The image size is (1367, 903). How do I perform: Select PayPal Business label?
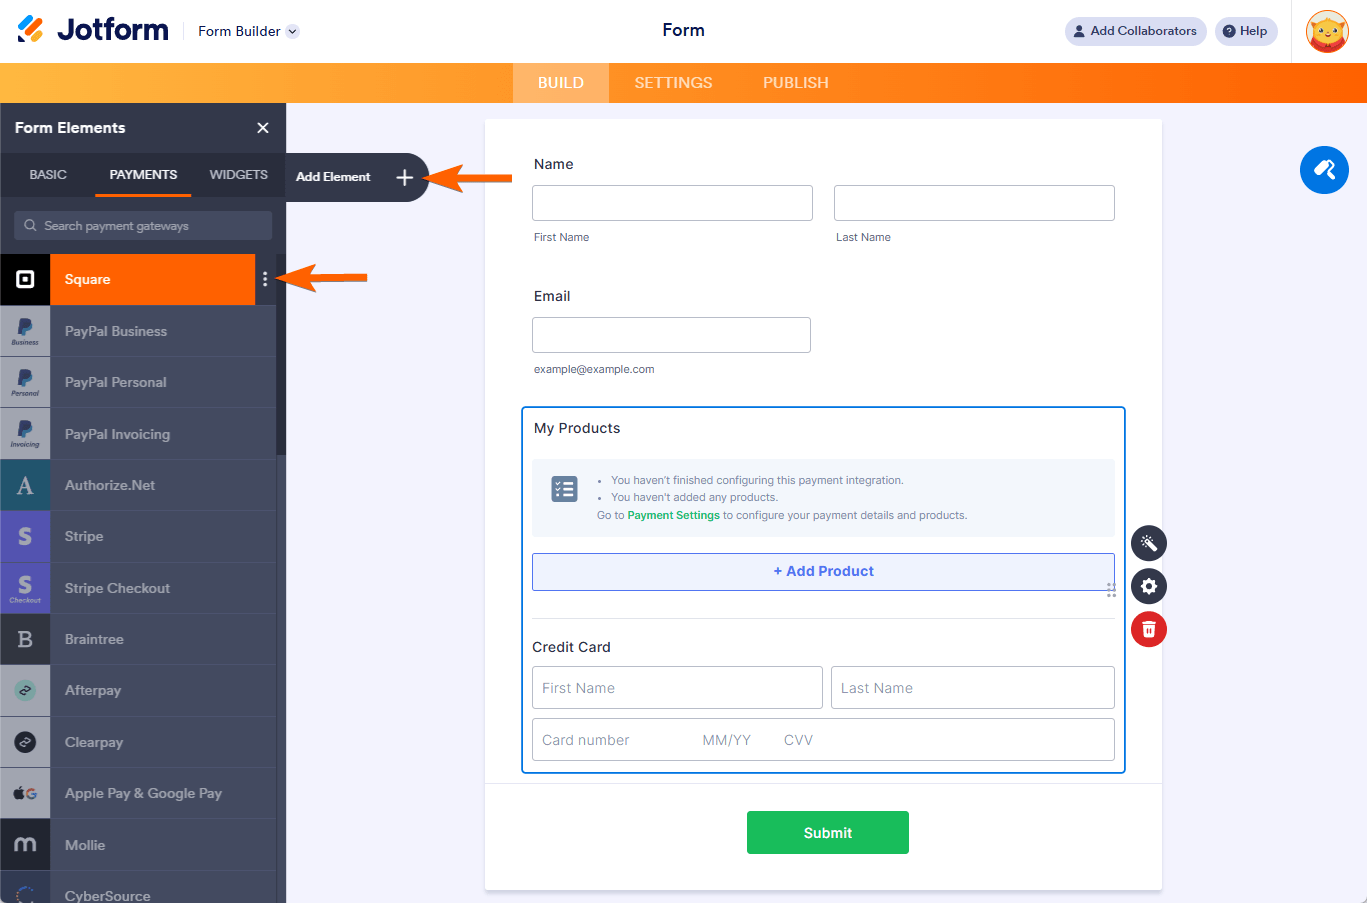click(116, 331)
